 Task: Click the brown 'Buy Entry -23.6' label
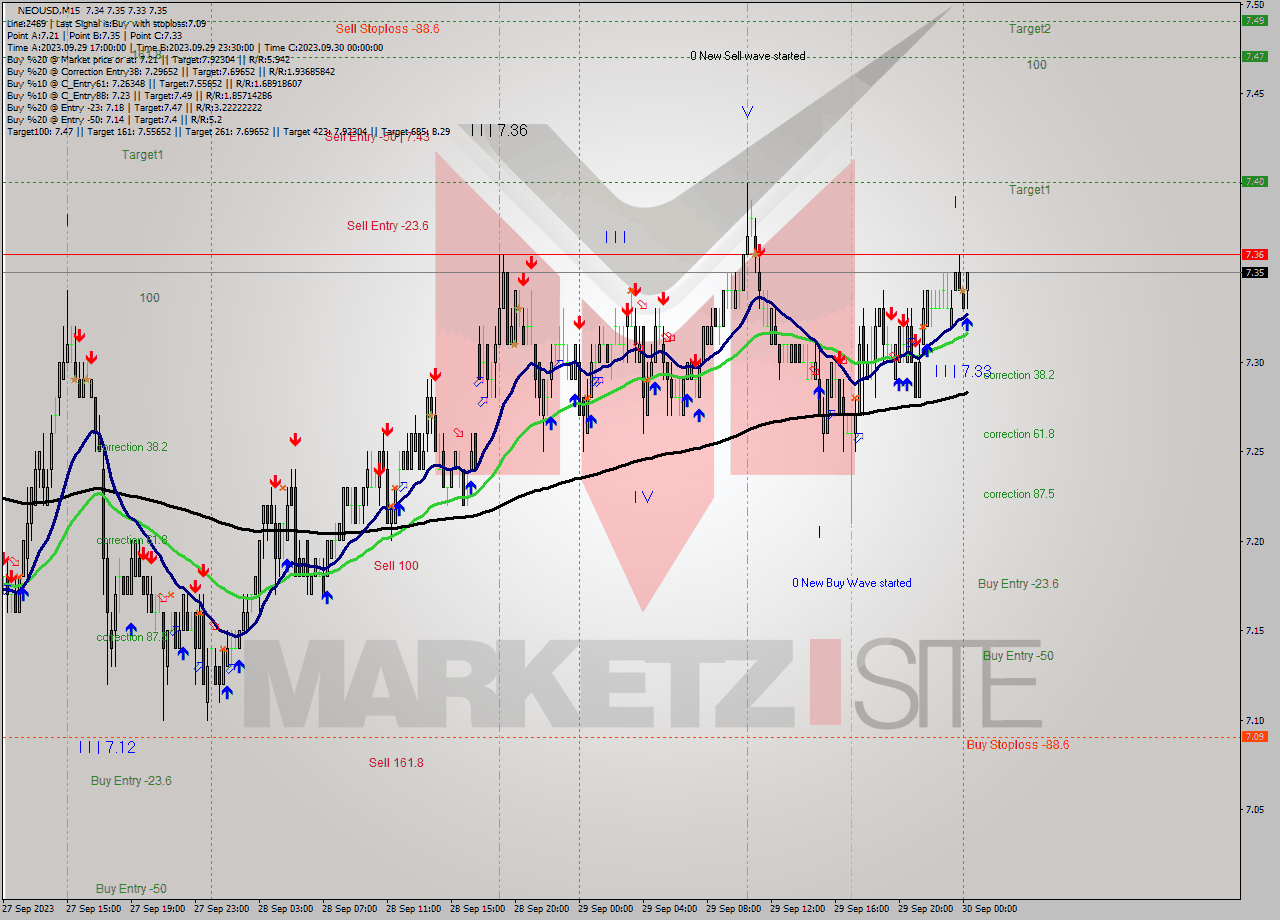[1018, 584]
